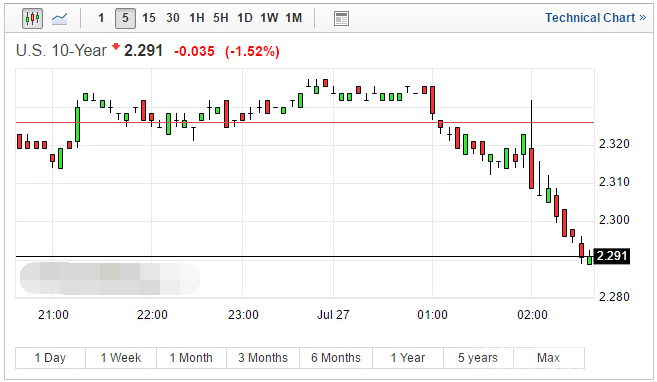Click the 2.310 axis label
This screenshot has width=657, height=382.
coord(614,182)
